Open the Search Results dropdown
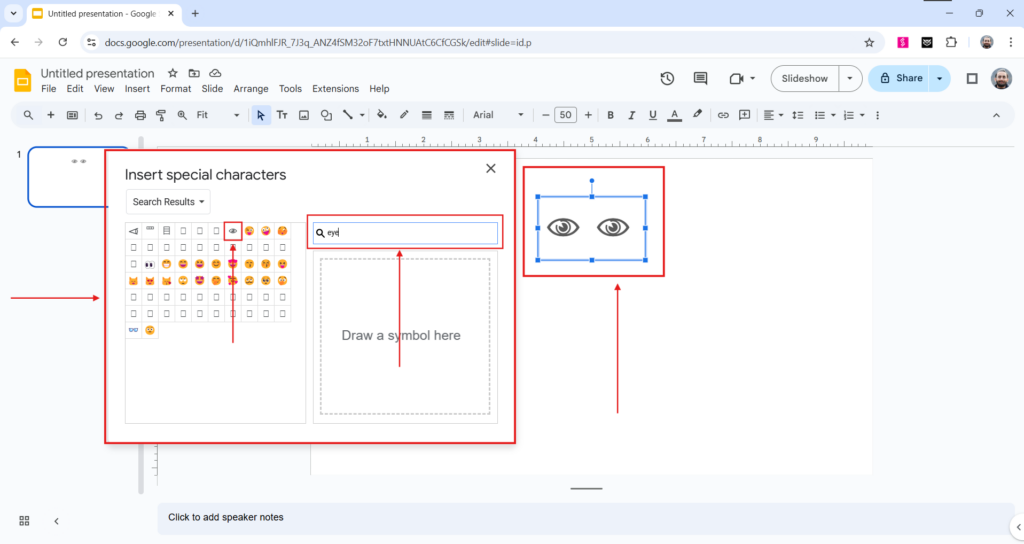 coord(168,202)
